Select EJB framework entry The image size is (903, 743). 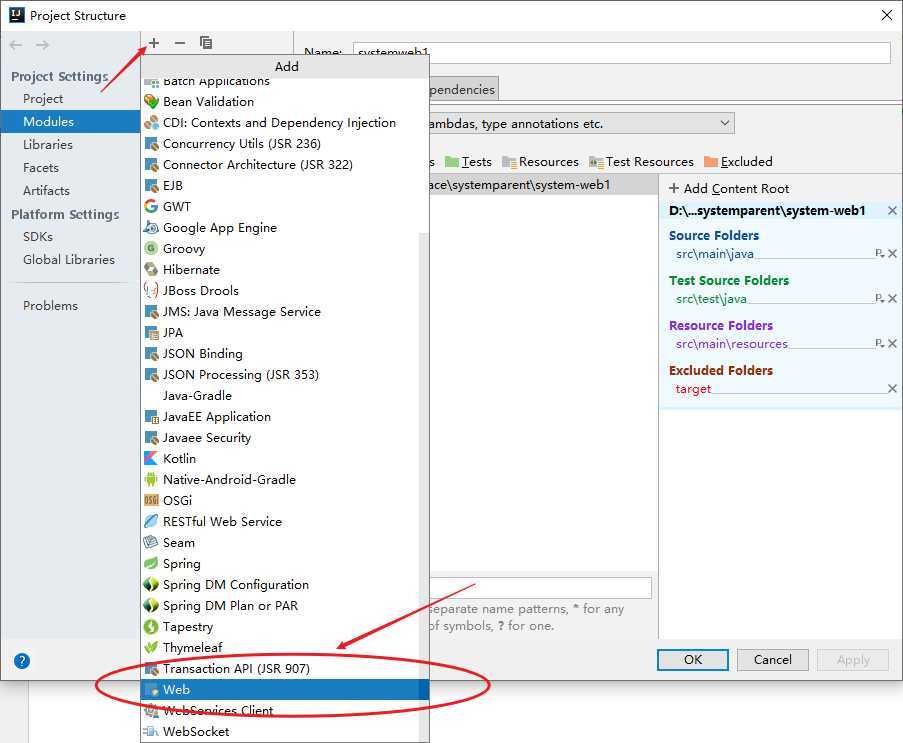click(x=284, y=185)
